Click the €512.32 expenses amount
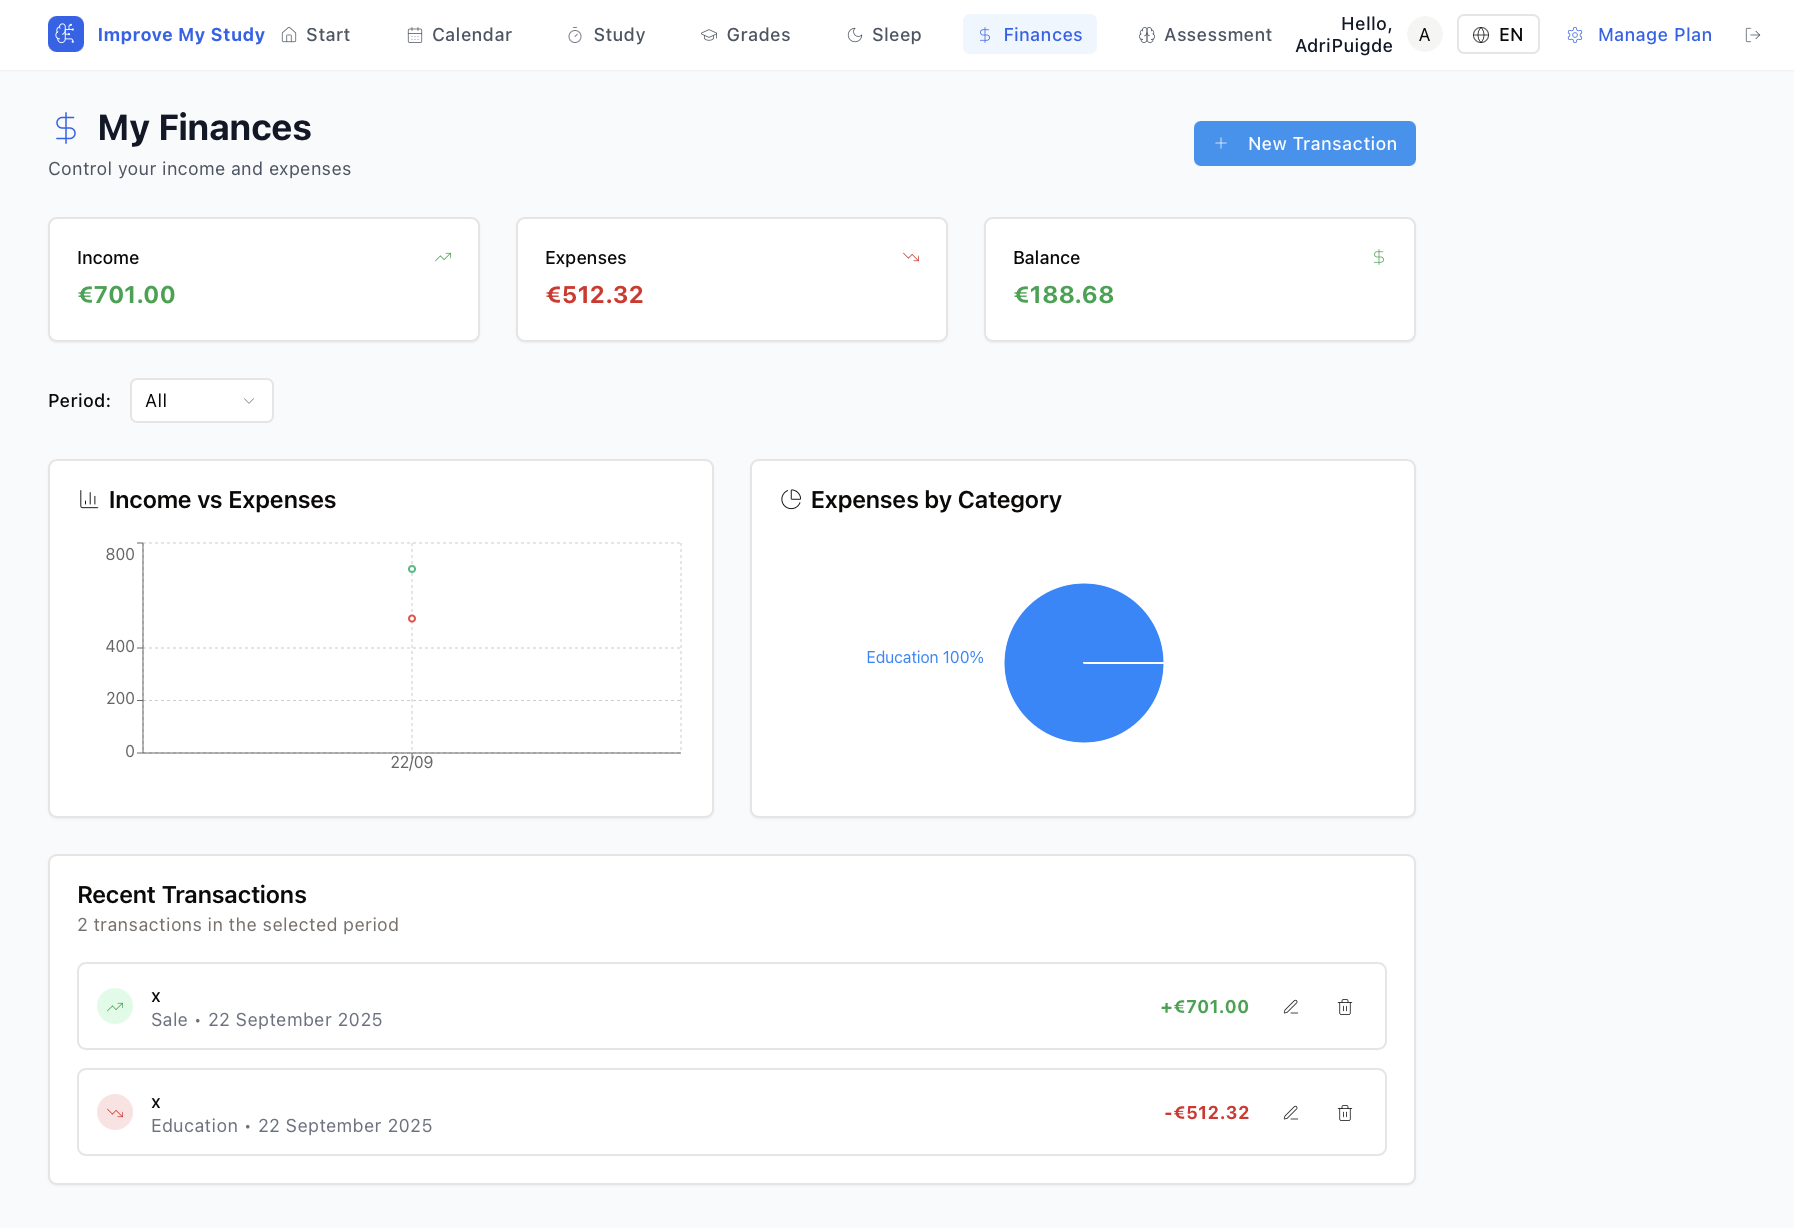This screenshot has height=1228, width=1794. (595, 295)
